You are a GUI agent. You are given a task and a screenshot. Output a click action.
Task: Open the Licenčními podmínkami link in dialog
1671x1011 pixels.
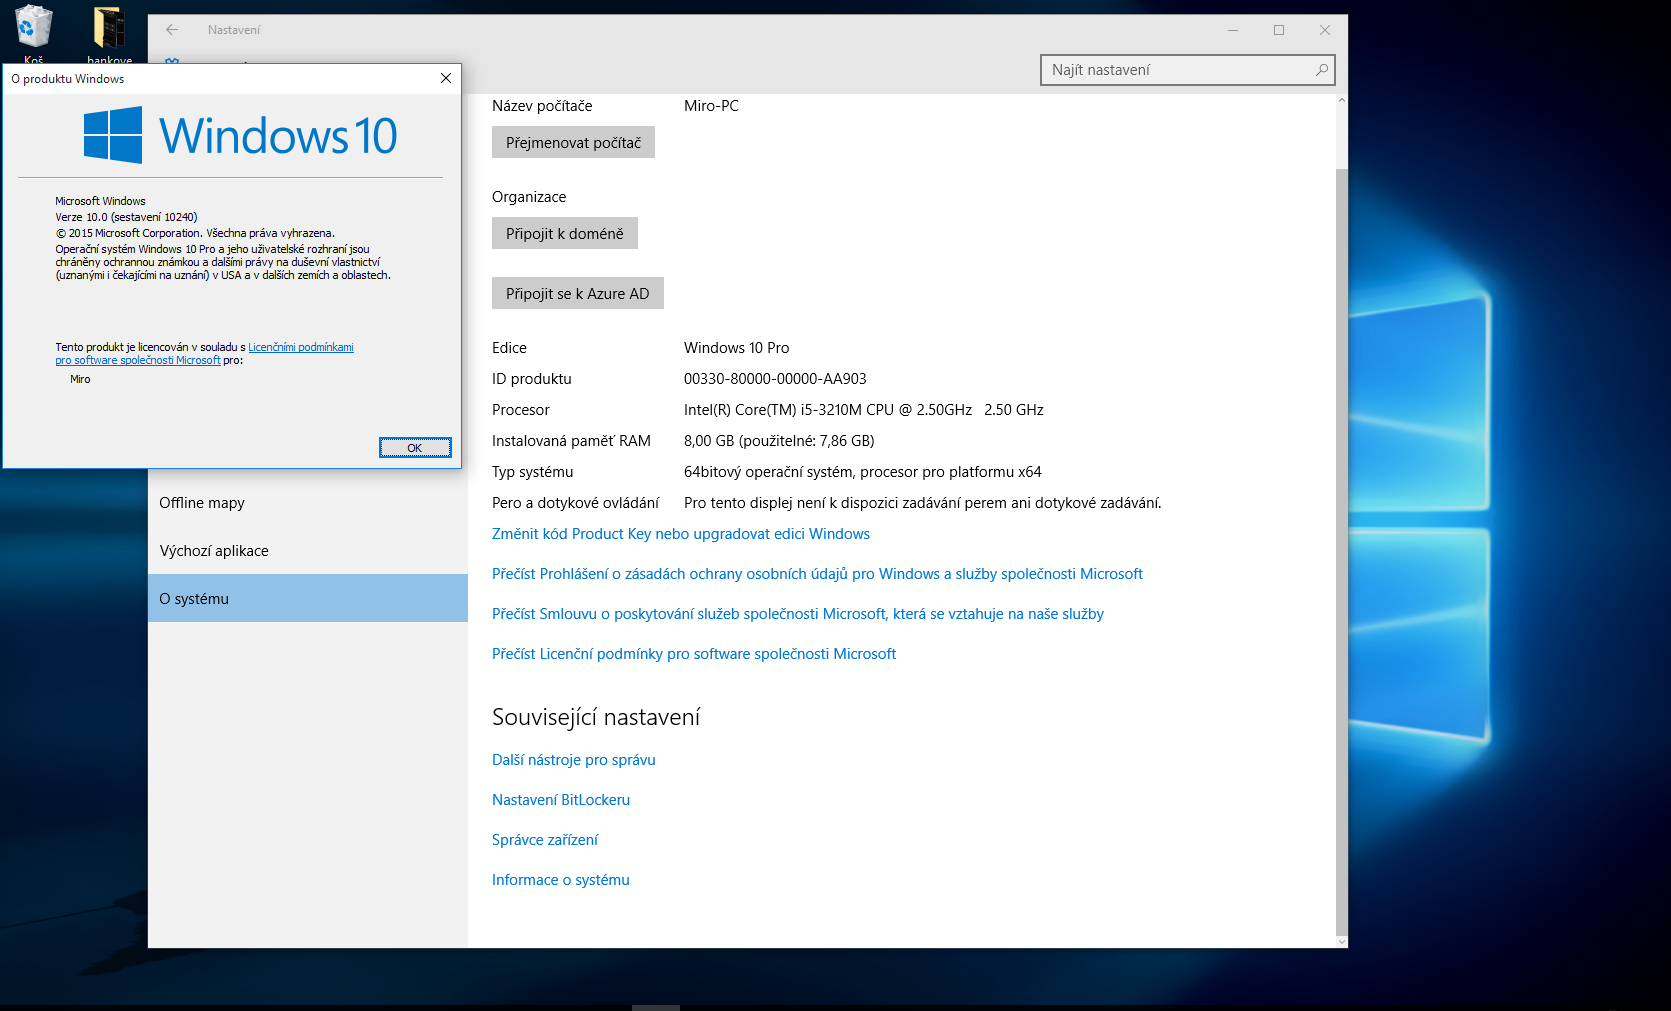(301, 347)
